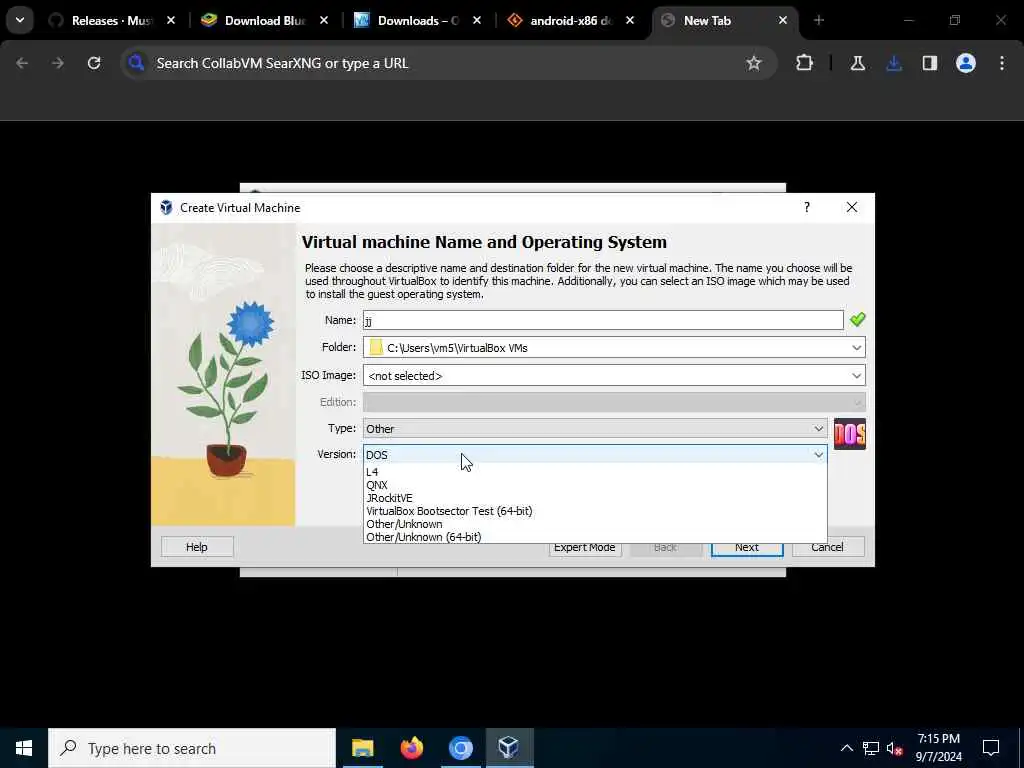1024x768 pixels.
Task: Click the dialog's question mark help icon
Action: [807, 207]
